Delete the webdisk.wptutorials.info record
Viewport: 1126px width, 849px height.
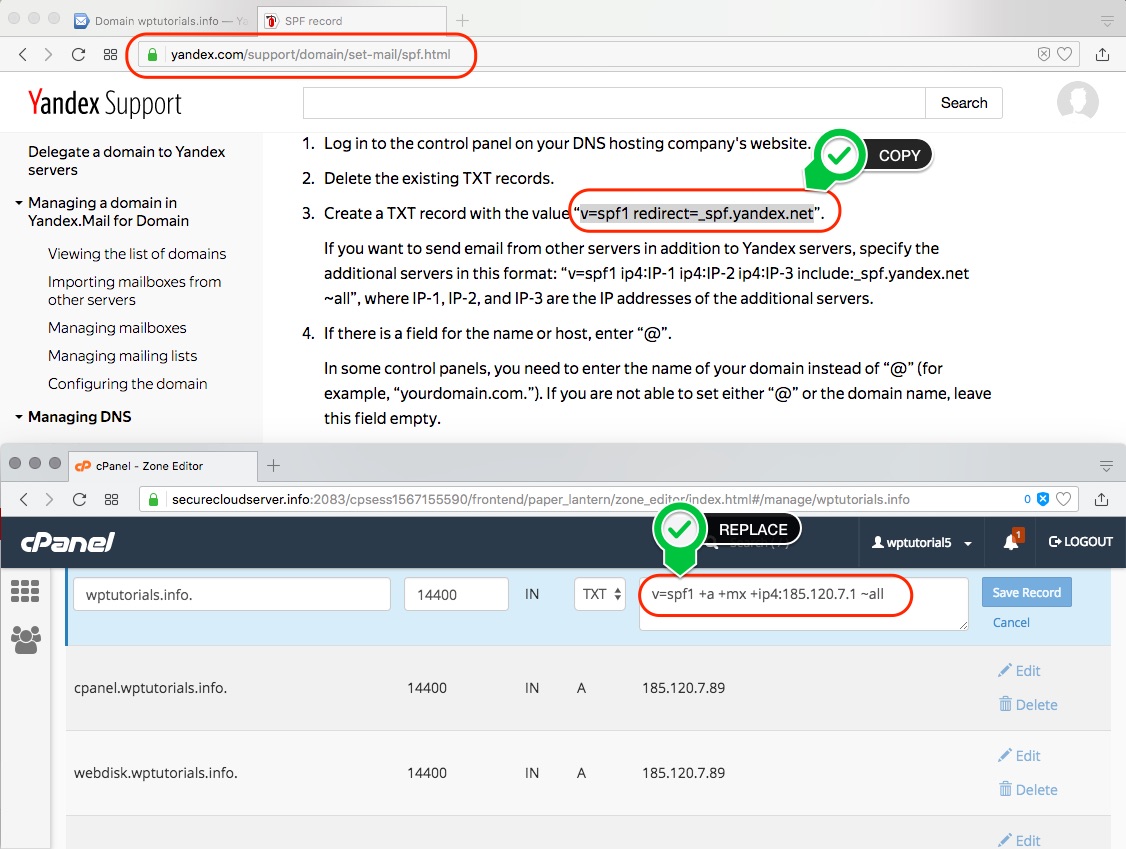coord(1028,789)
